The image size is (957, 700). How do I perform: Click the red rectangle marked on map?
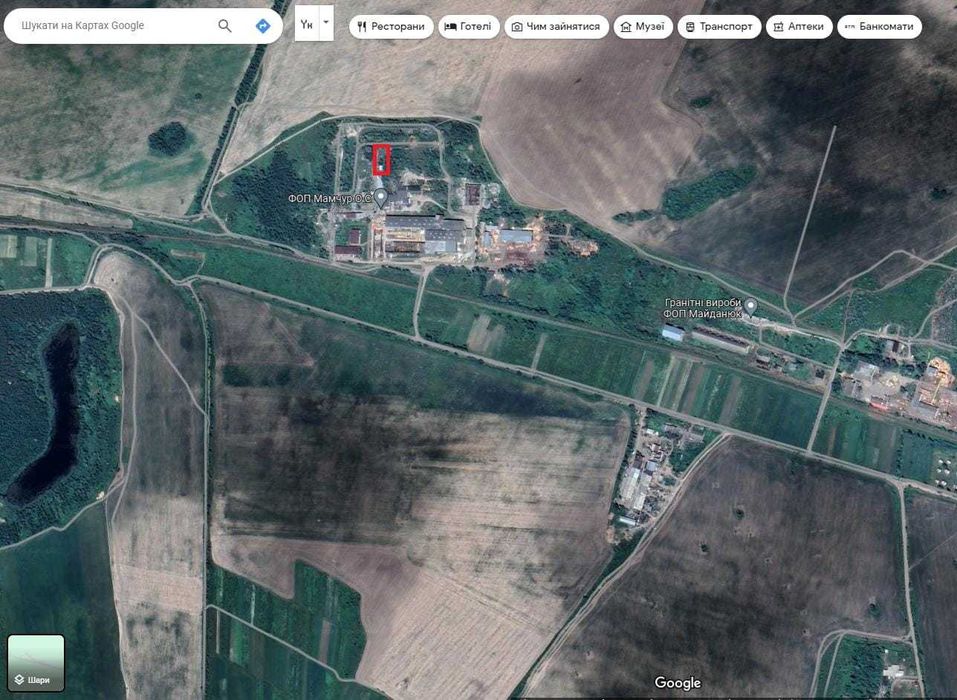point(381,160)
